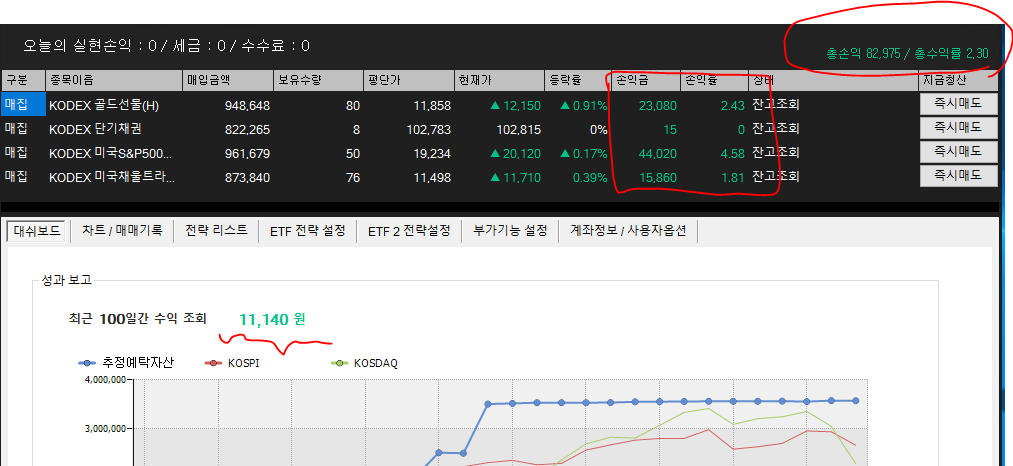Click the 성과 보고 group title

(x=67, y=281)
